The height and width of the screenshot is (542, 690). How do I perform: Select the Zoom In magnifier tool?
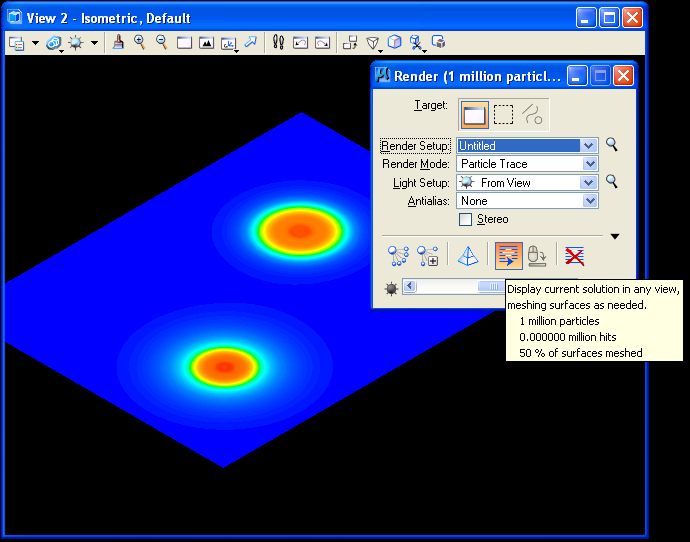click(139, 43)
